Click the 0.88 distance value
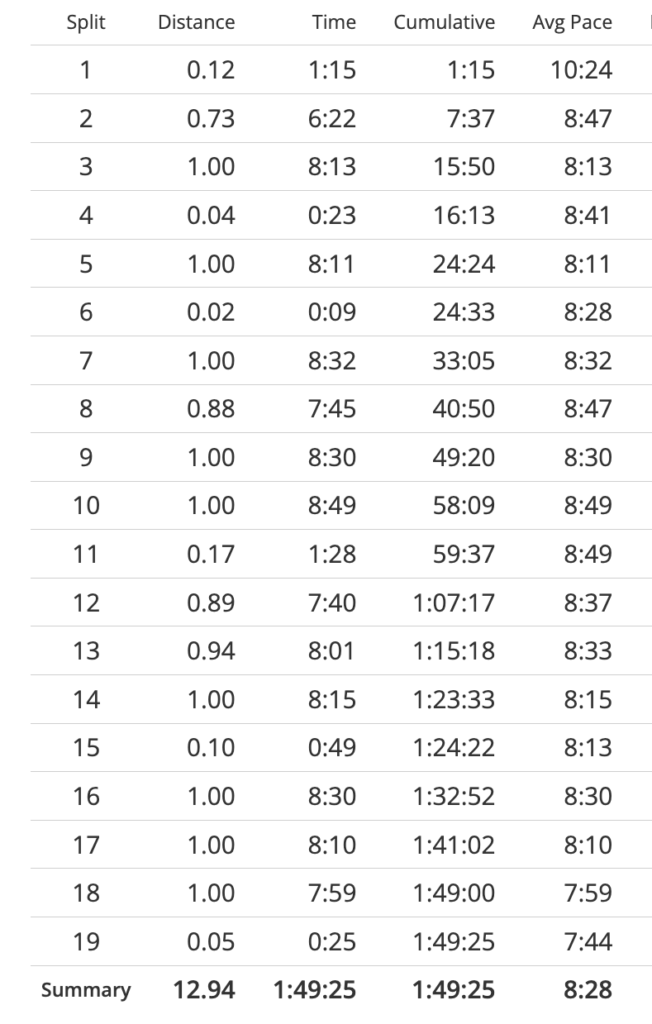652x1024 pixels. (x=211, y=409)
